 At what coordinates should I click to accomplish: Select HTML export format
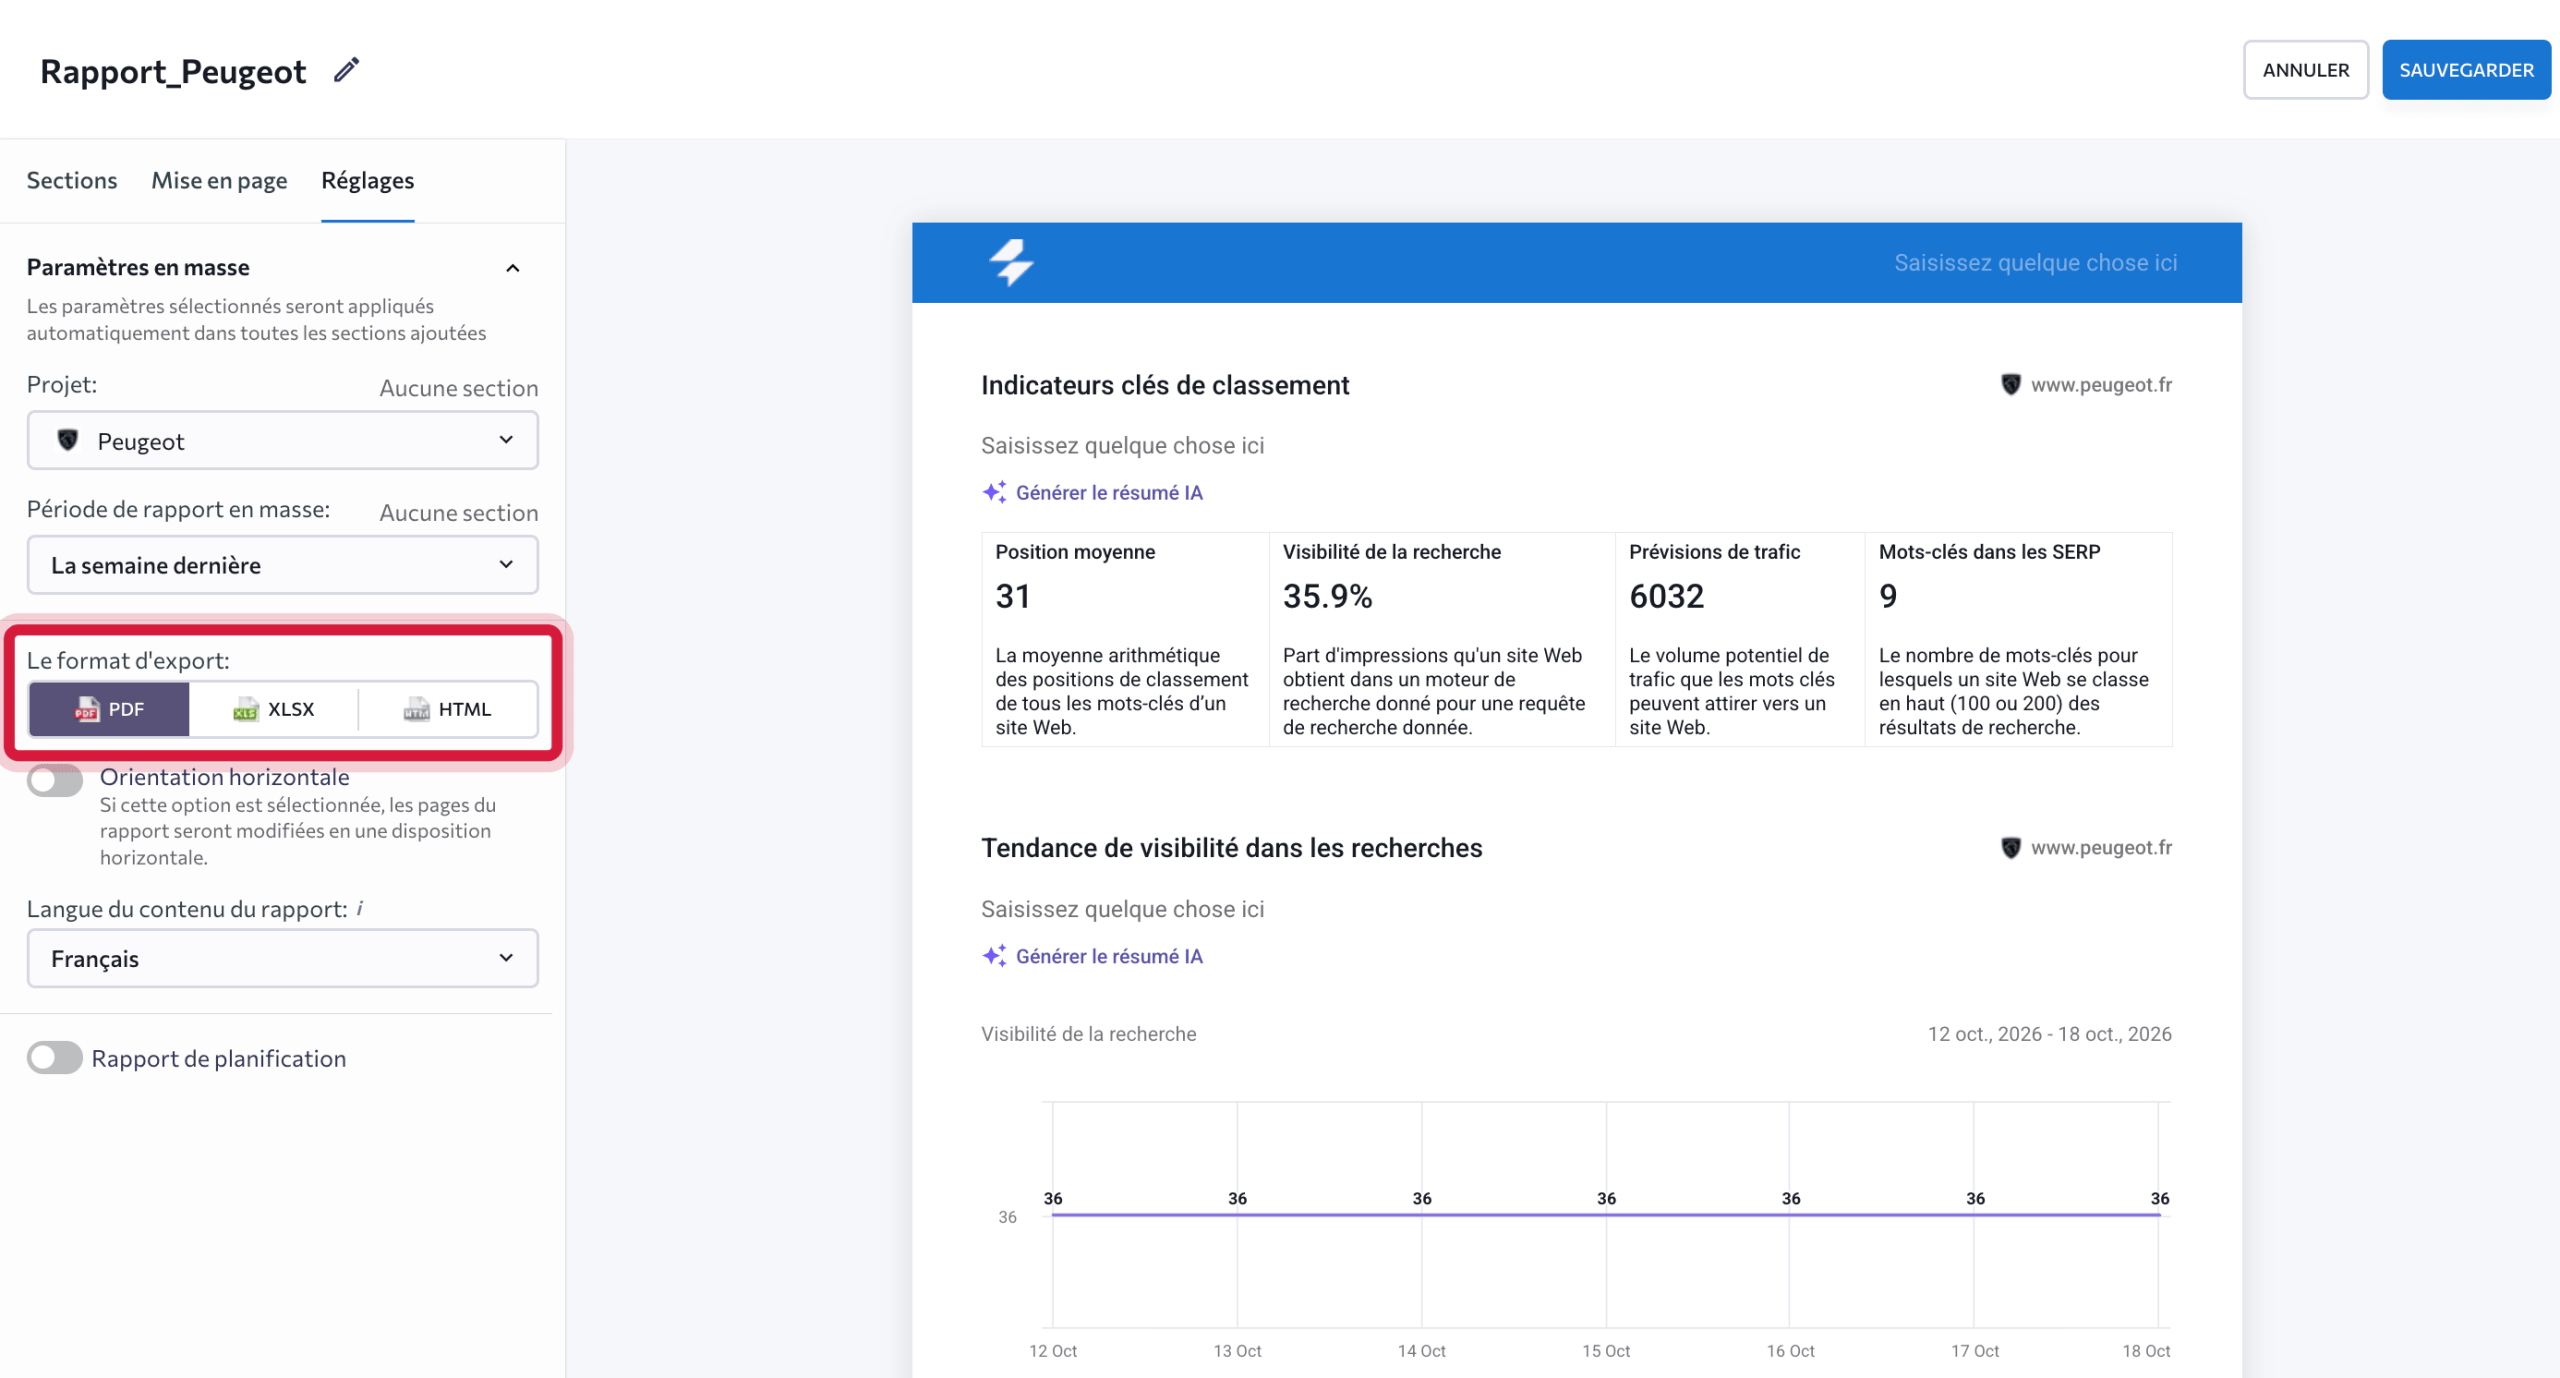pos(448,709)
